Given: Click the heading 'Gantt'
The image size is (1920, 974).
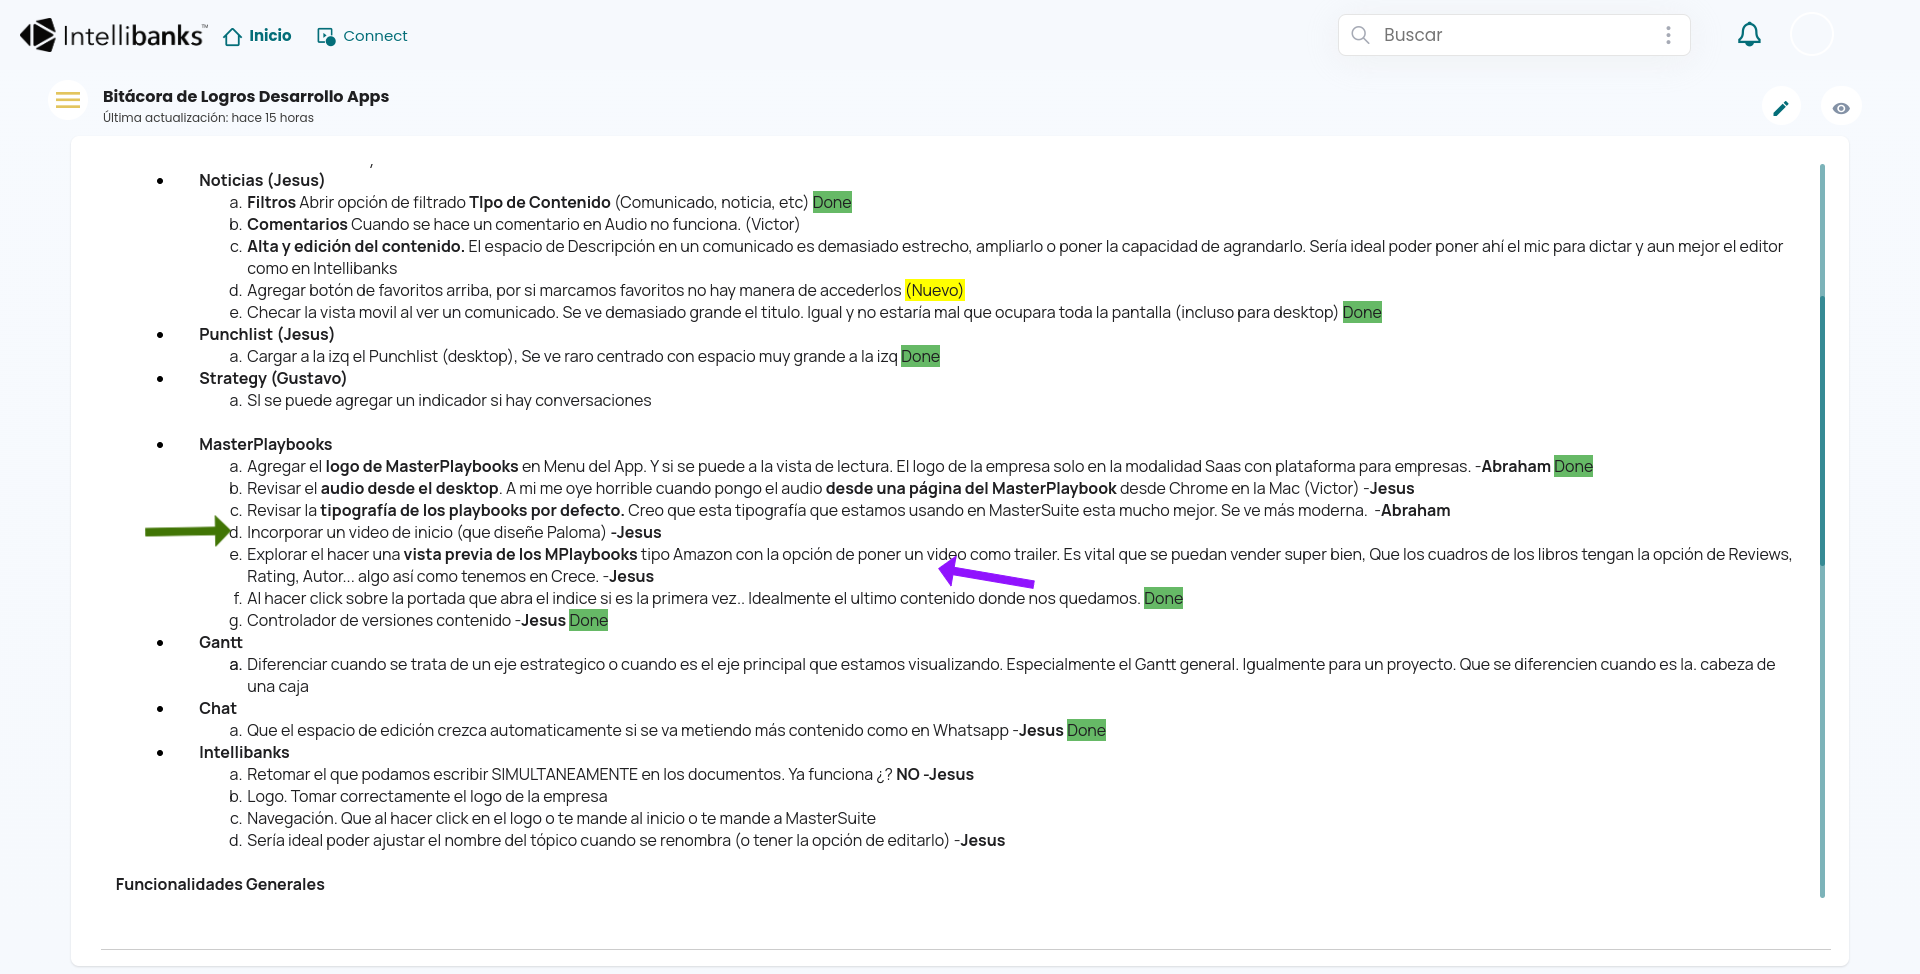Looking at the screenshot, I should click(x=221, y=642).
